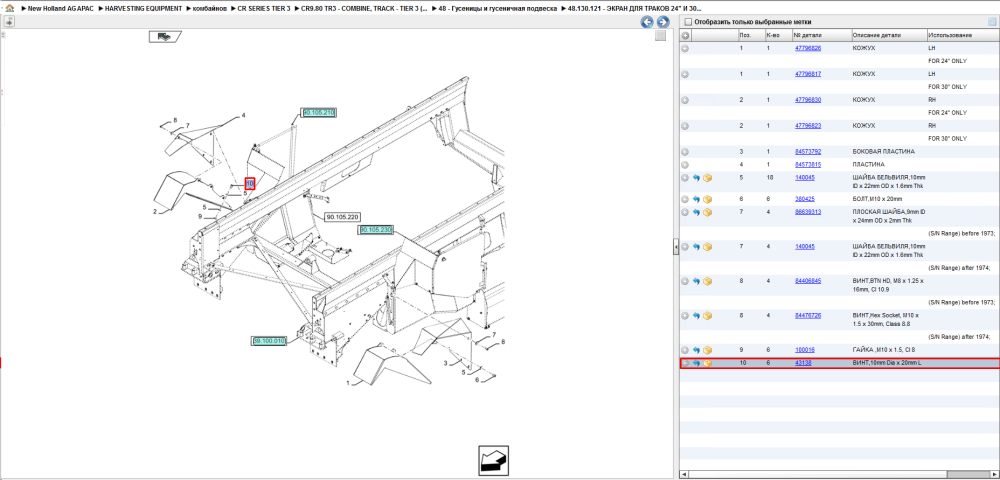Open part number 47796823 link

tap(808, 126)
